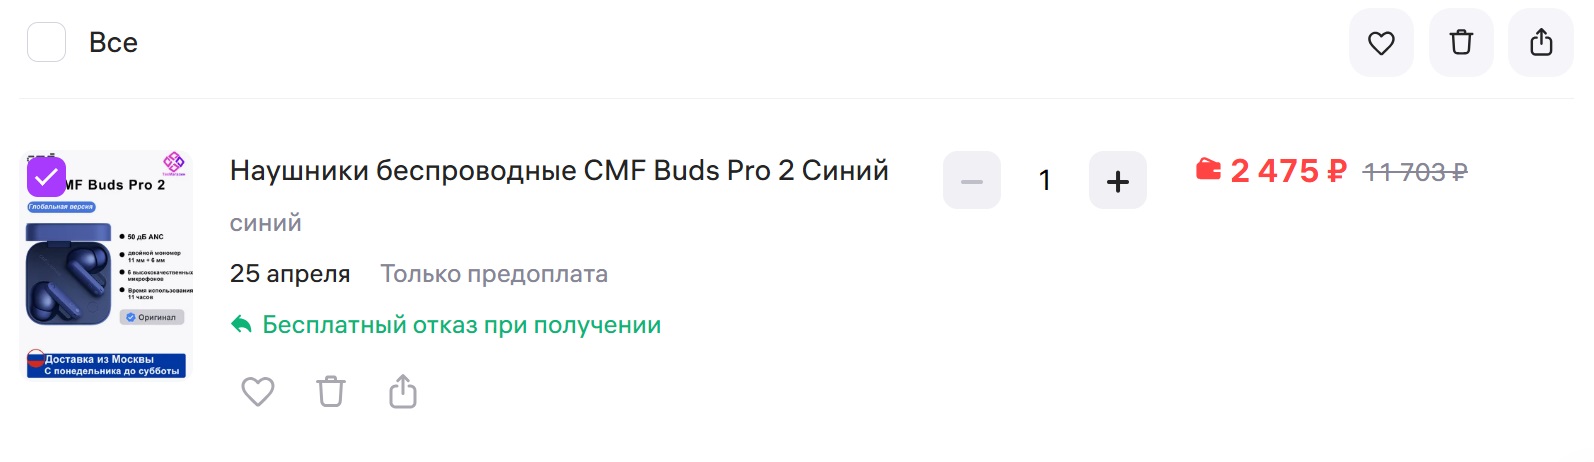Click the '25 апреля' delivery date
Screen dimensions: 1594x462
coord(290,274)
